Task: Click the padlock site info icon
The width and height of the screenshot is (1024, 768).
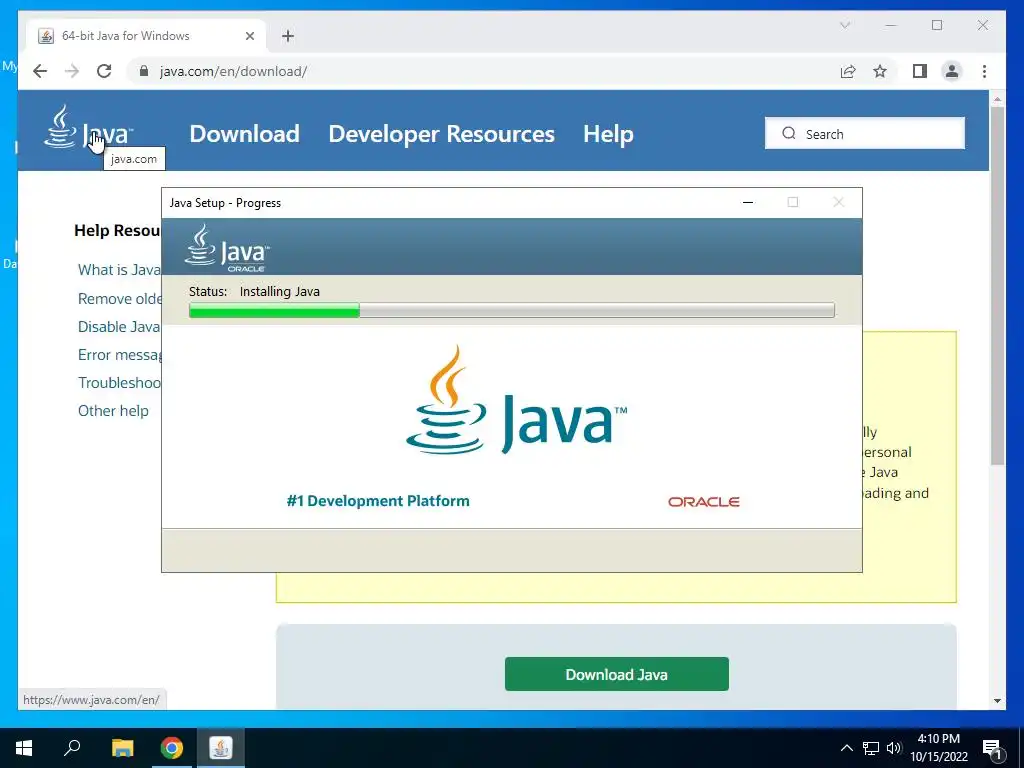Action: (144, 71)
